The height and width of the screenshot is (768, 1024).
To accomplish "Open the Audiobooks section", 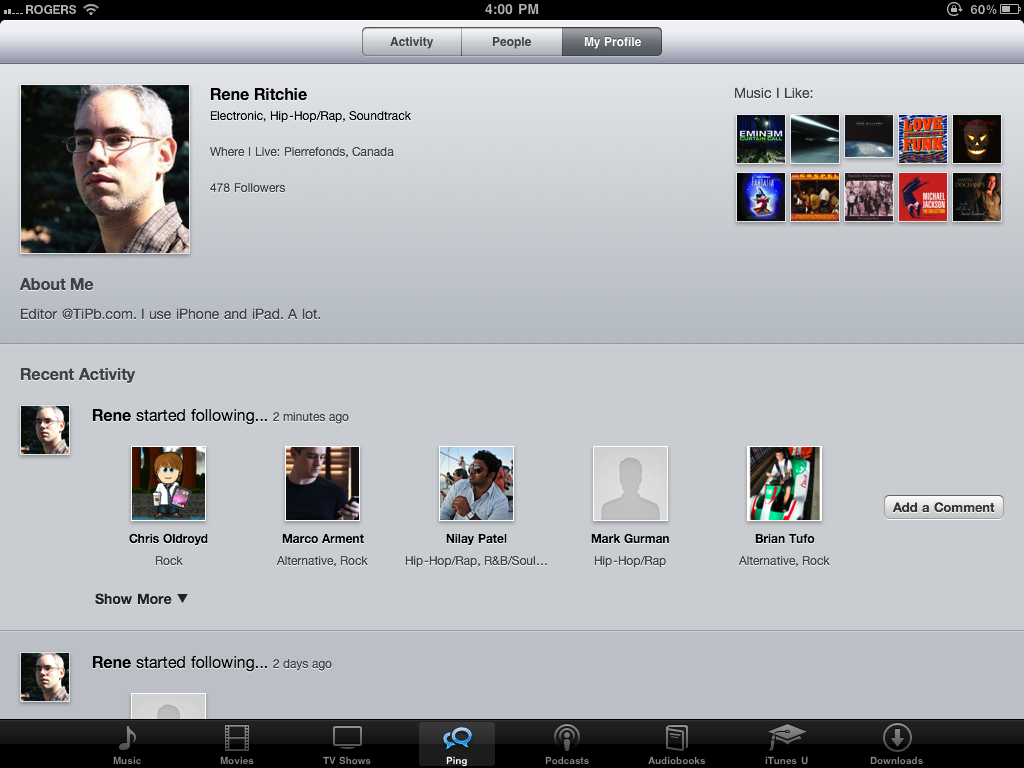I will [677, 744].
